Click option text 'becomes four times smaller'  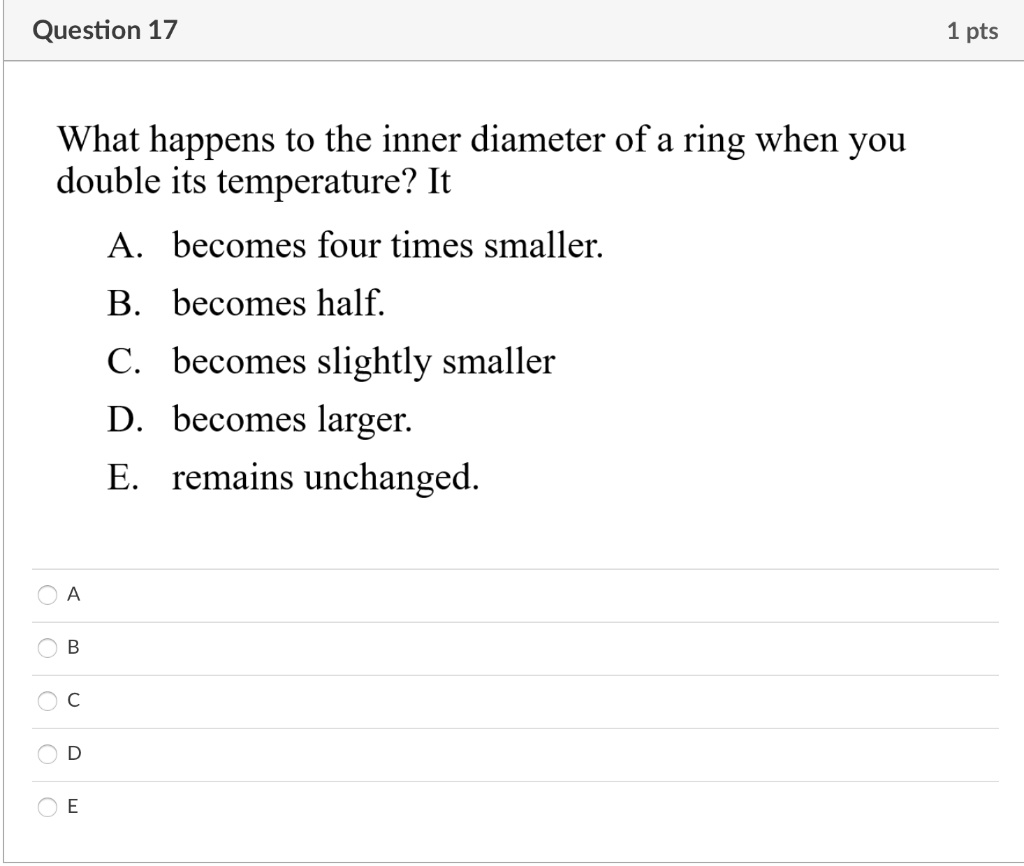[x=388, y=246]
